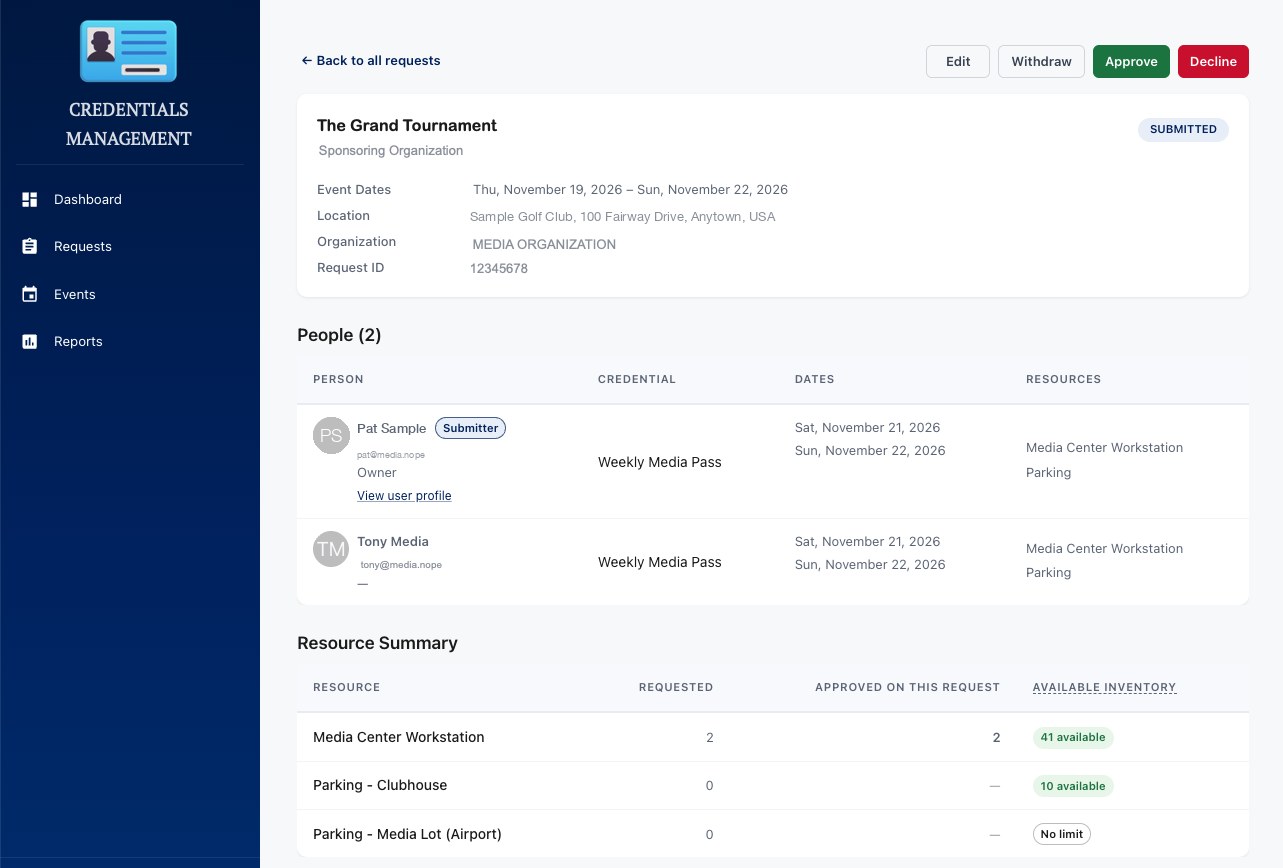
Task: Click the Media Center Workstation resource row
Action: pyautogui.click(x=773, y=738)
